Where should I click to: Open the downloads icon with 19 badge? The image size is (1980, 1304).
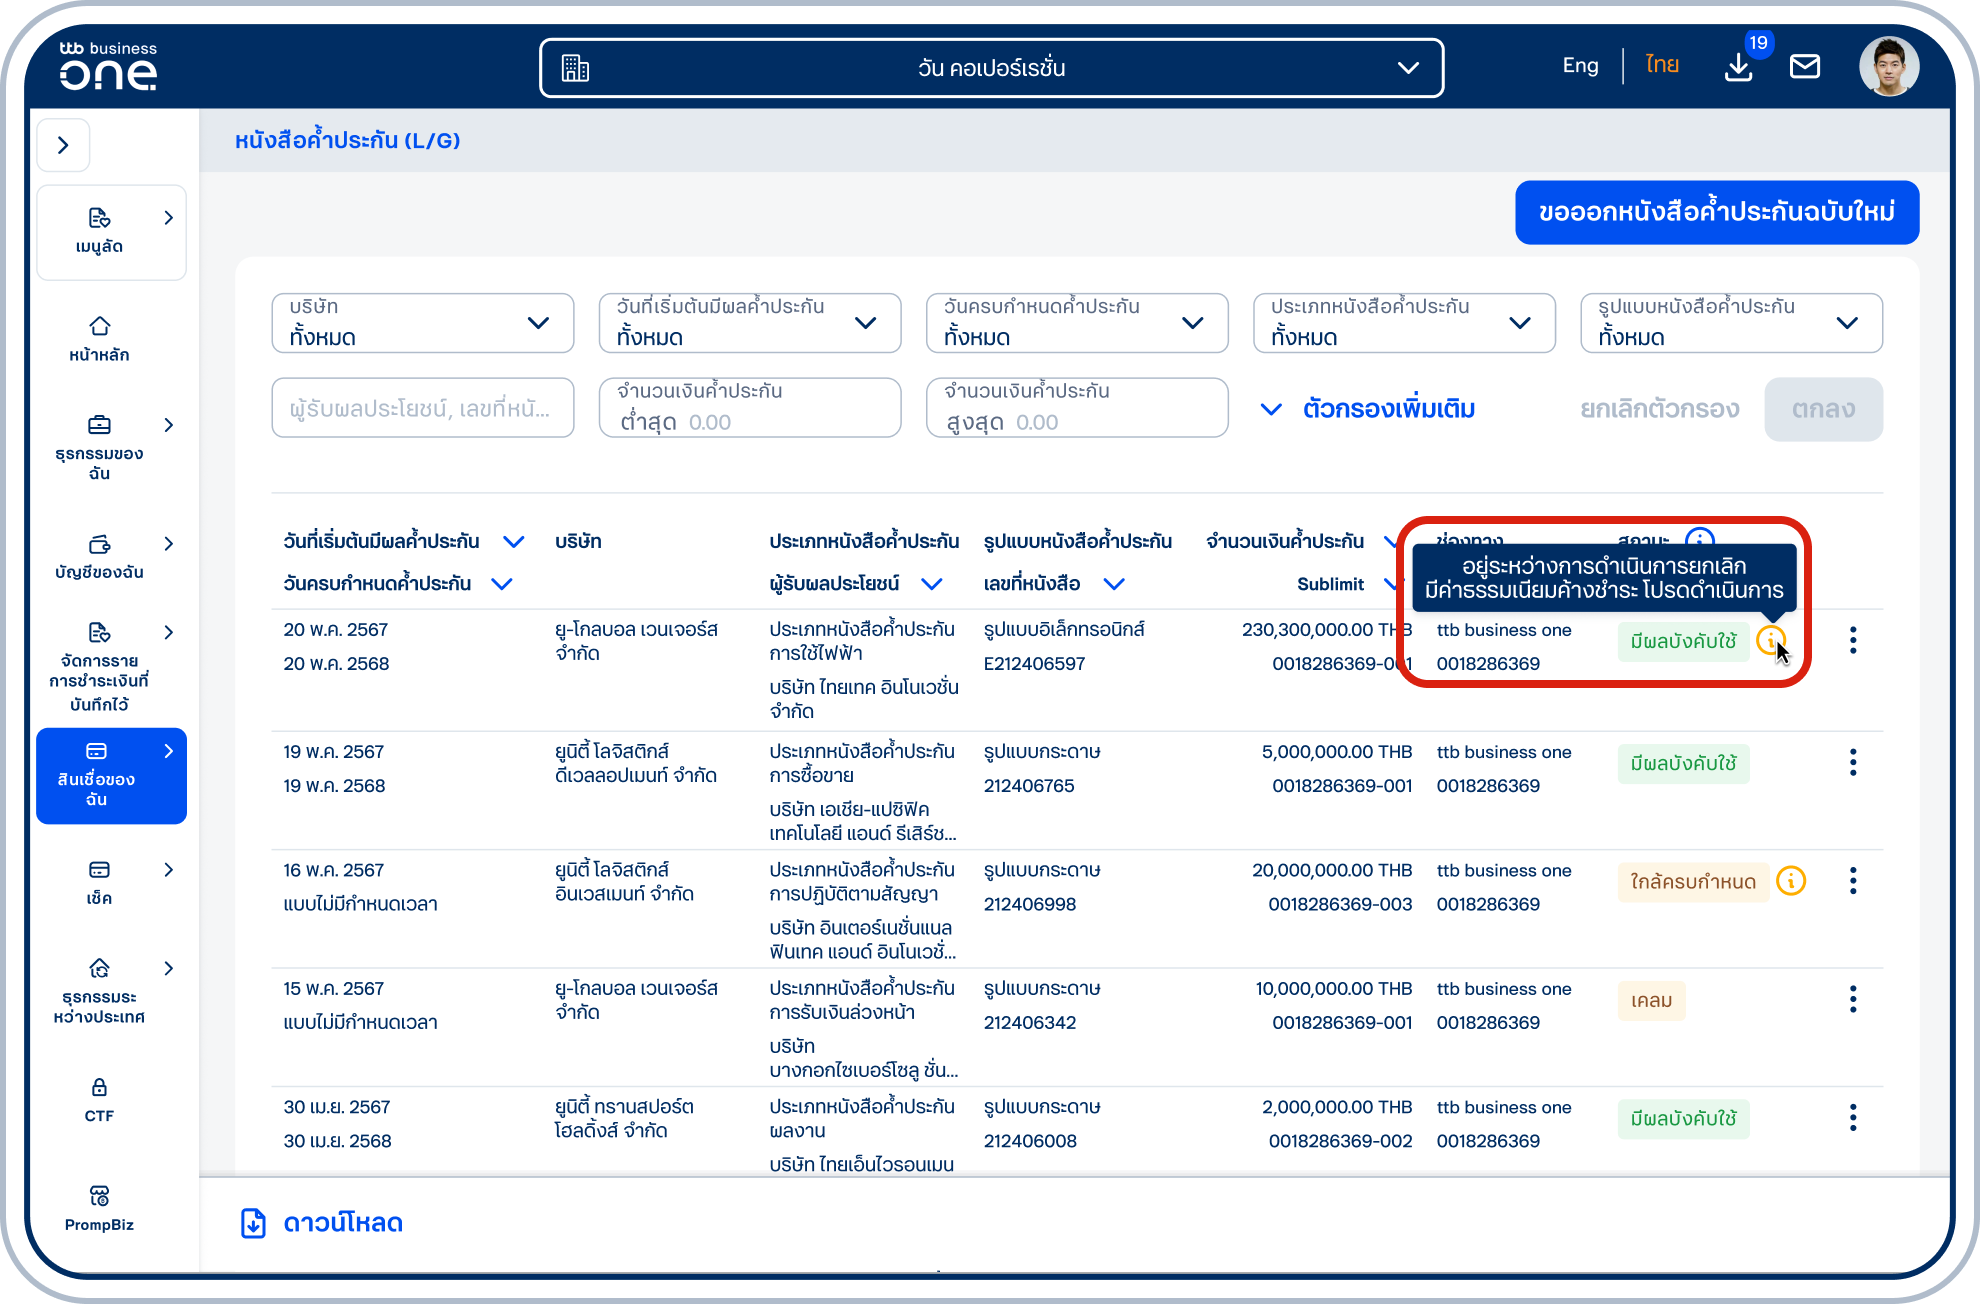pos(1739,67)
